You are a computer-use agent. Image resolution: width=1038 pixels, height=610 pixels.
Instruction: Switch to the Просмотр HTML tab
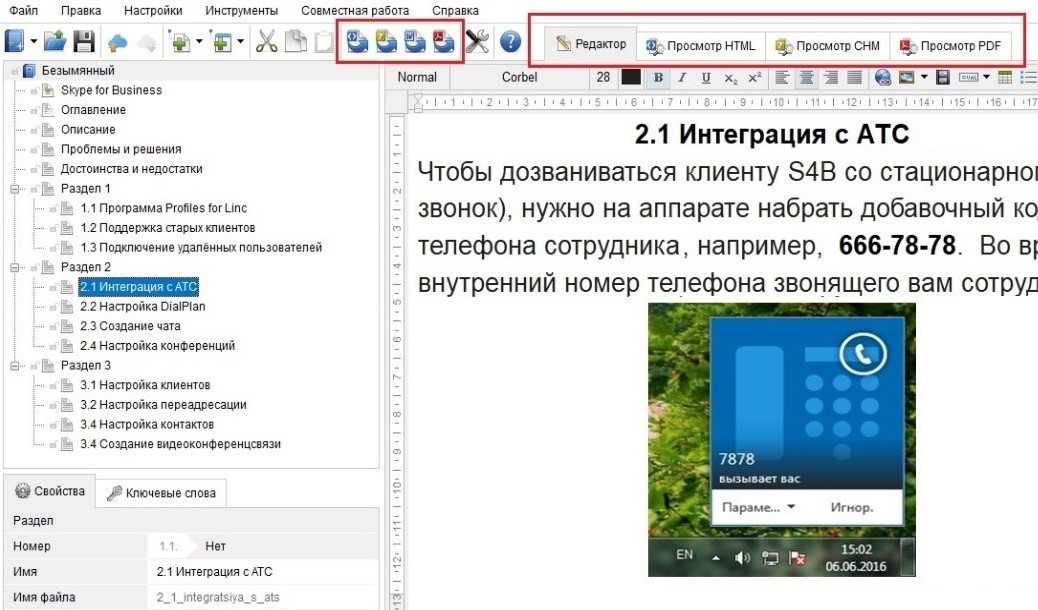pos(701,45)
